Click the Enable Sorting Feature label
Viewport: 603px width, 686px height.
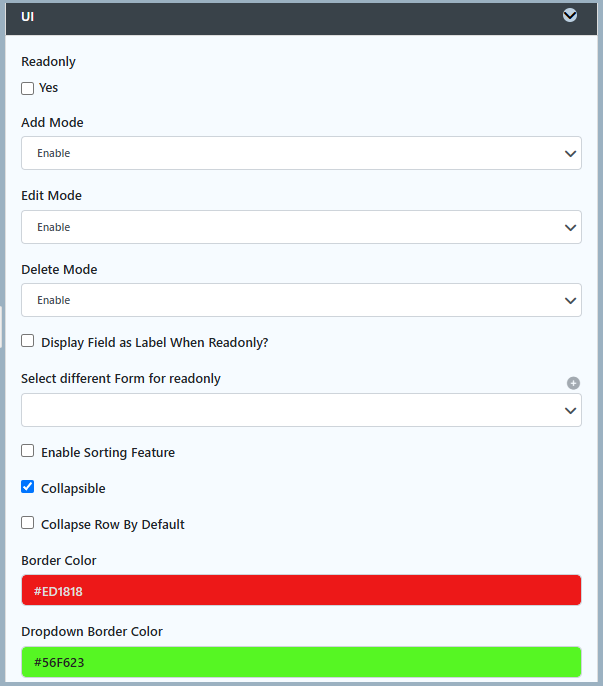click(108, 452)
